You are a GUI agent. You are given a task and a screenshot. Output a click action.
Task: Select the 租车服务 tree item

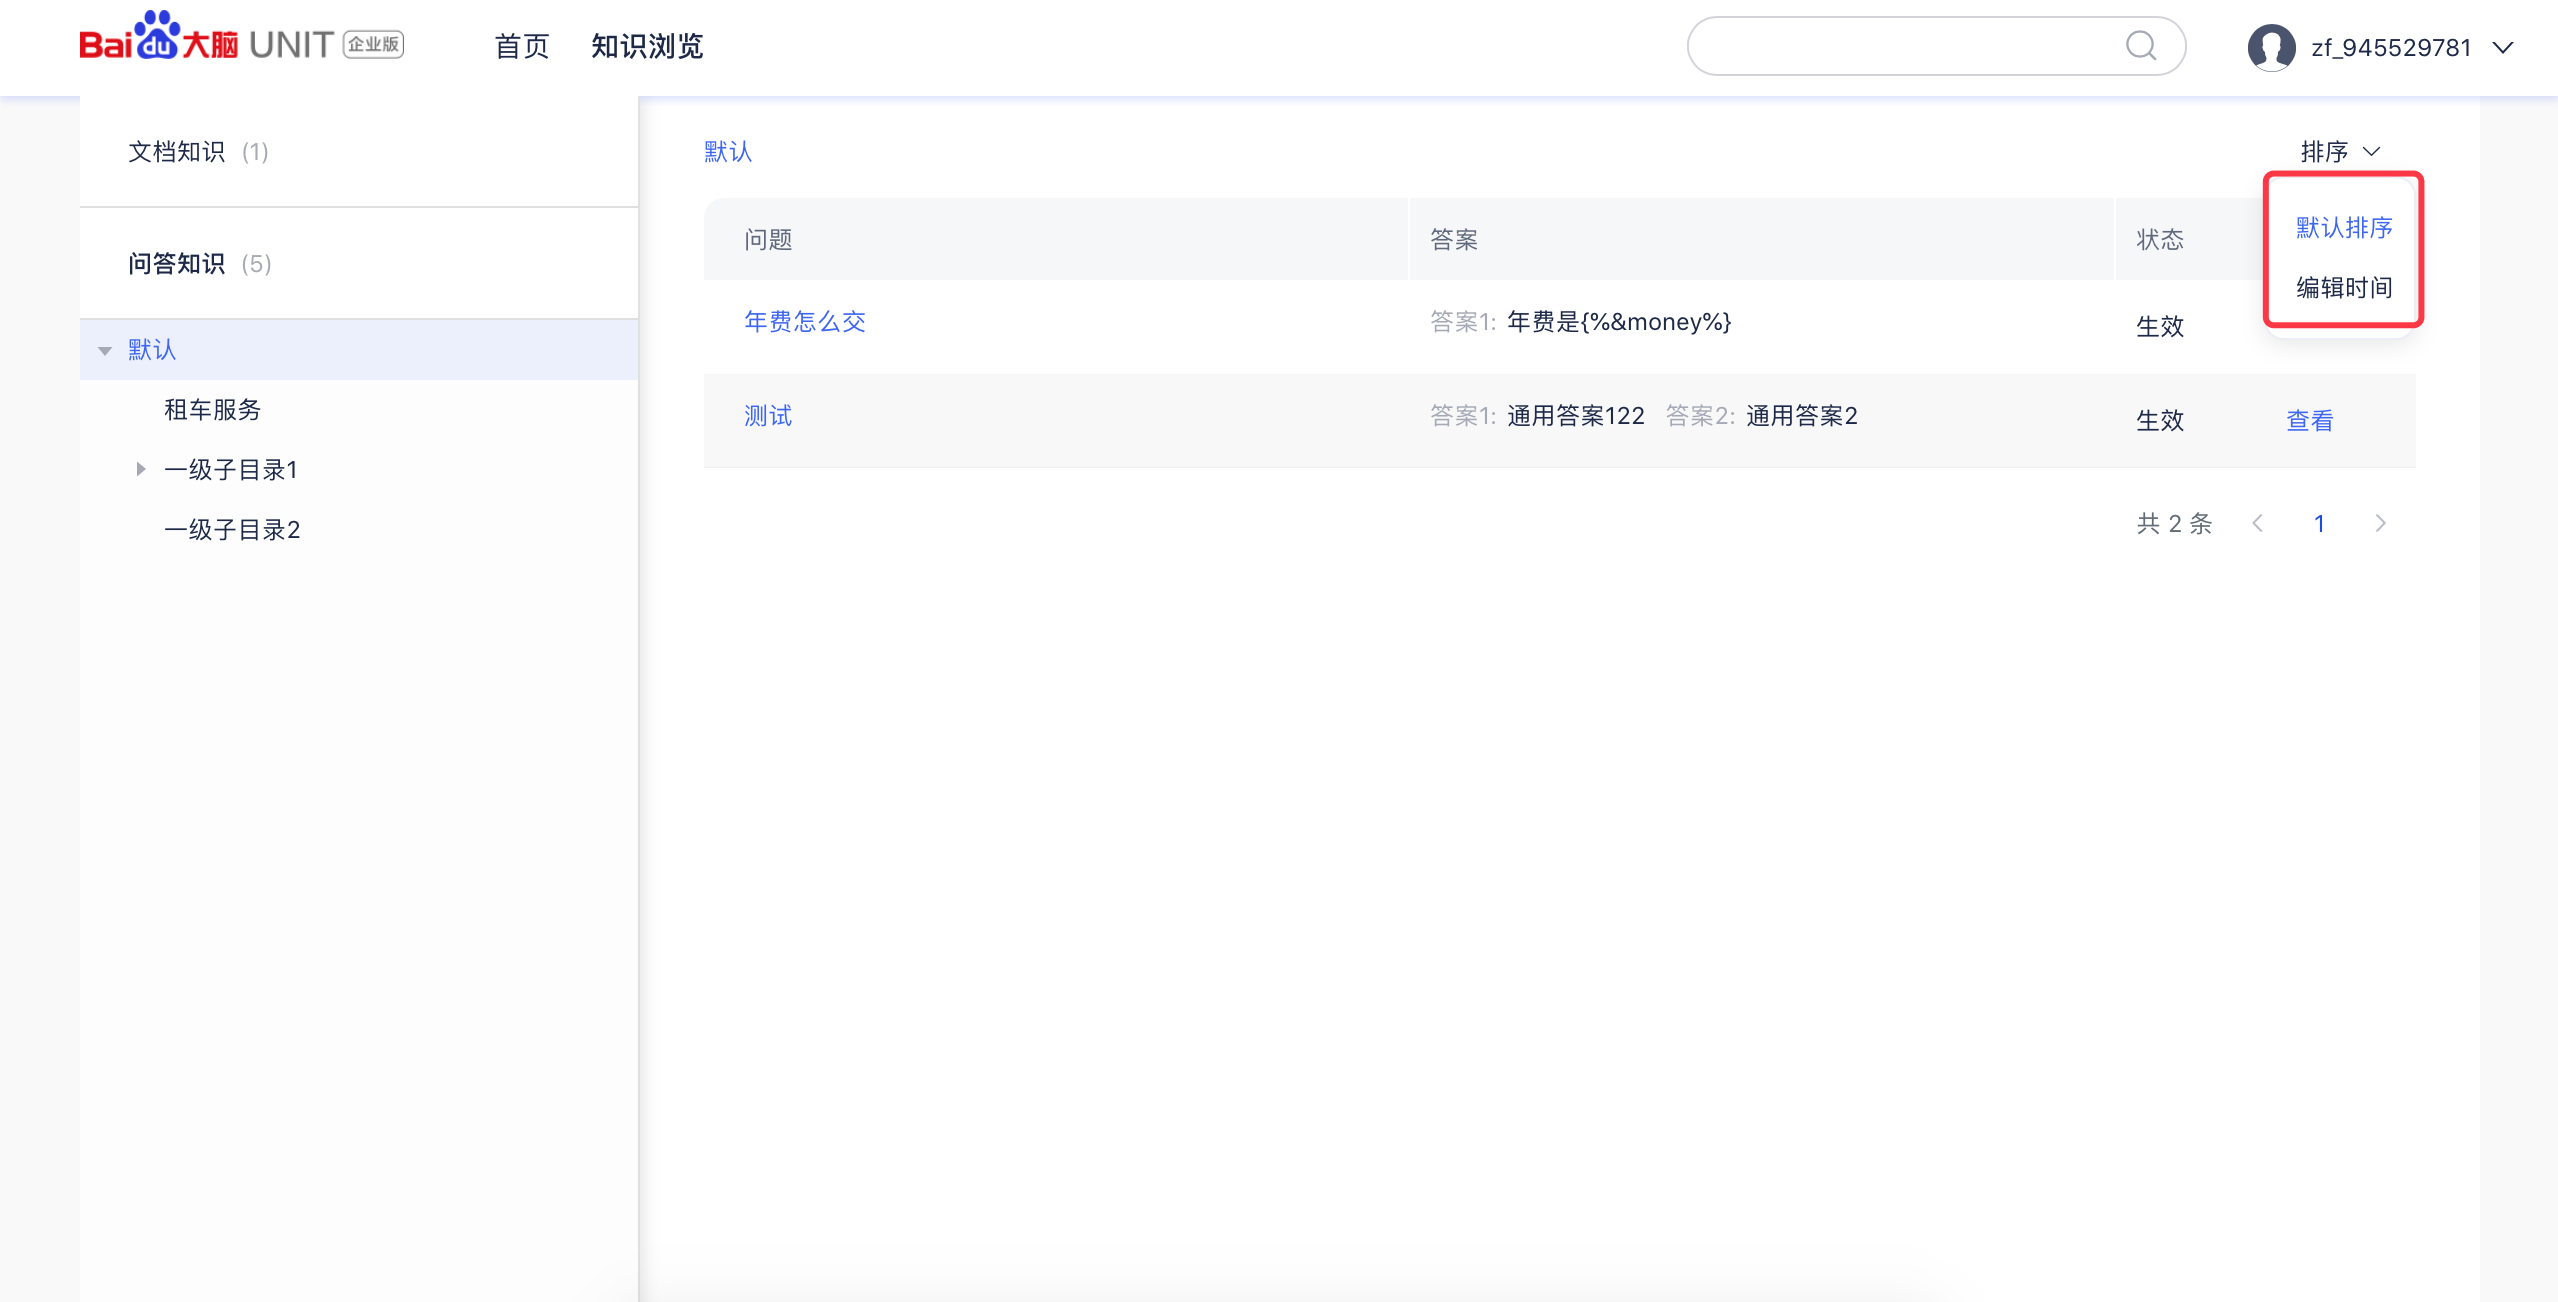[212, 410]
